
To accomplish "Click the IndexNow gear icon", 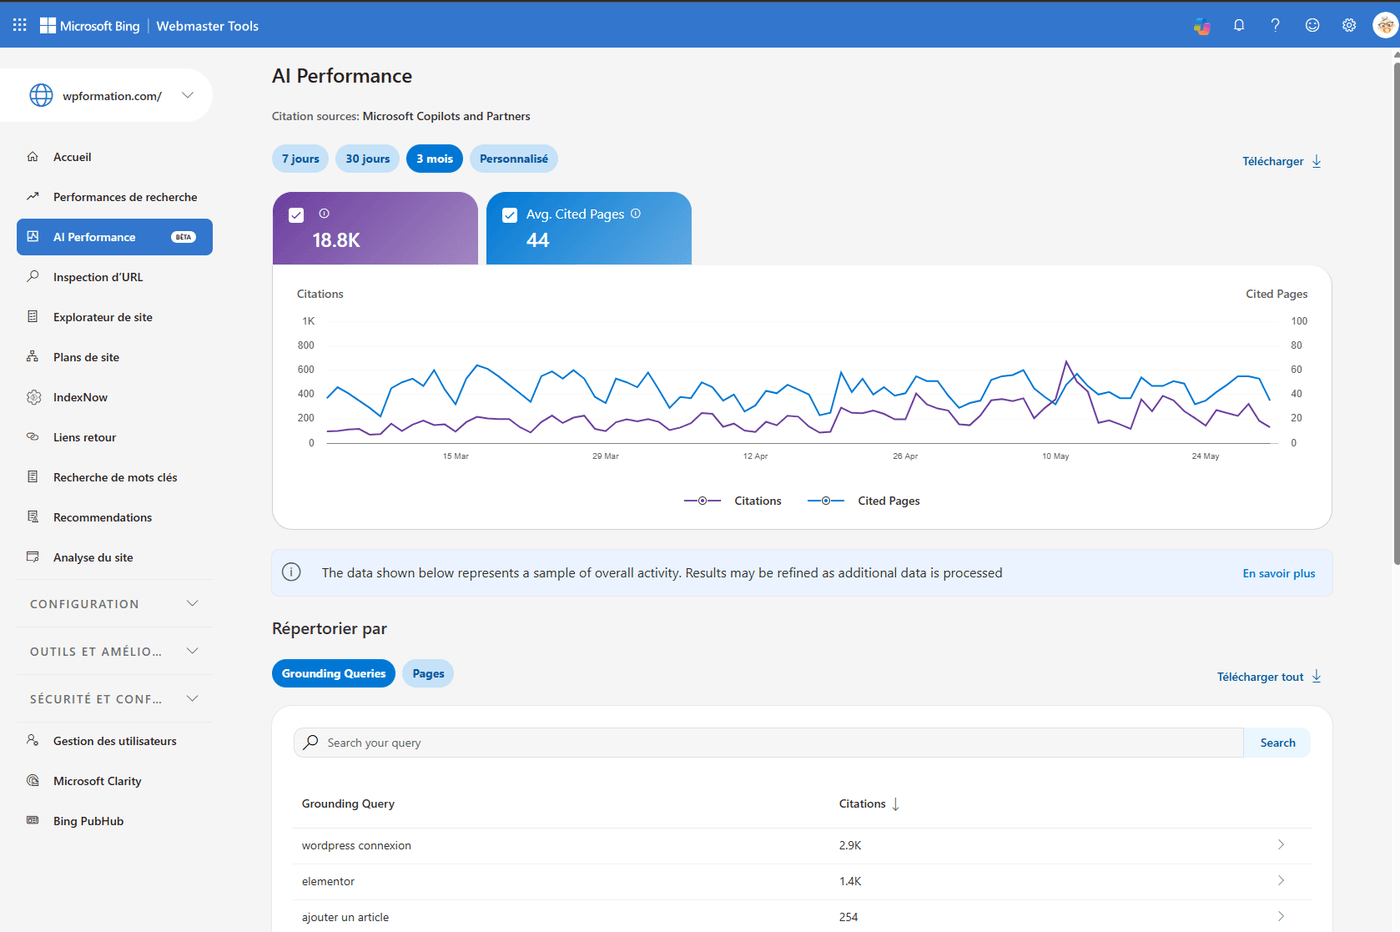I will pos(33,397).
